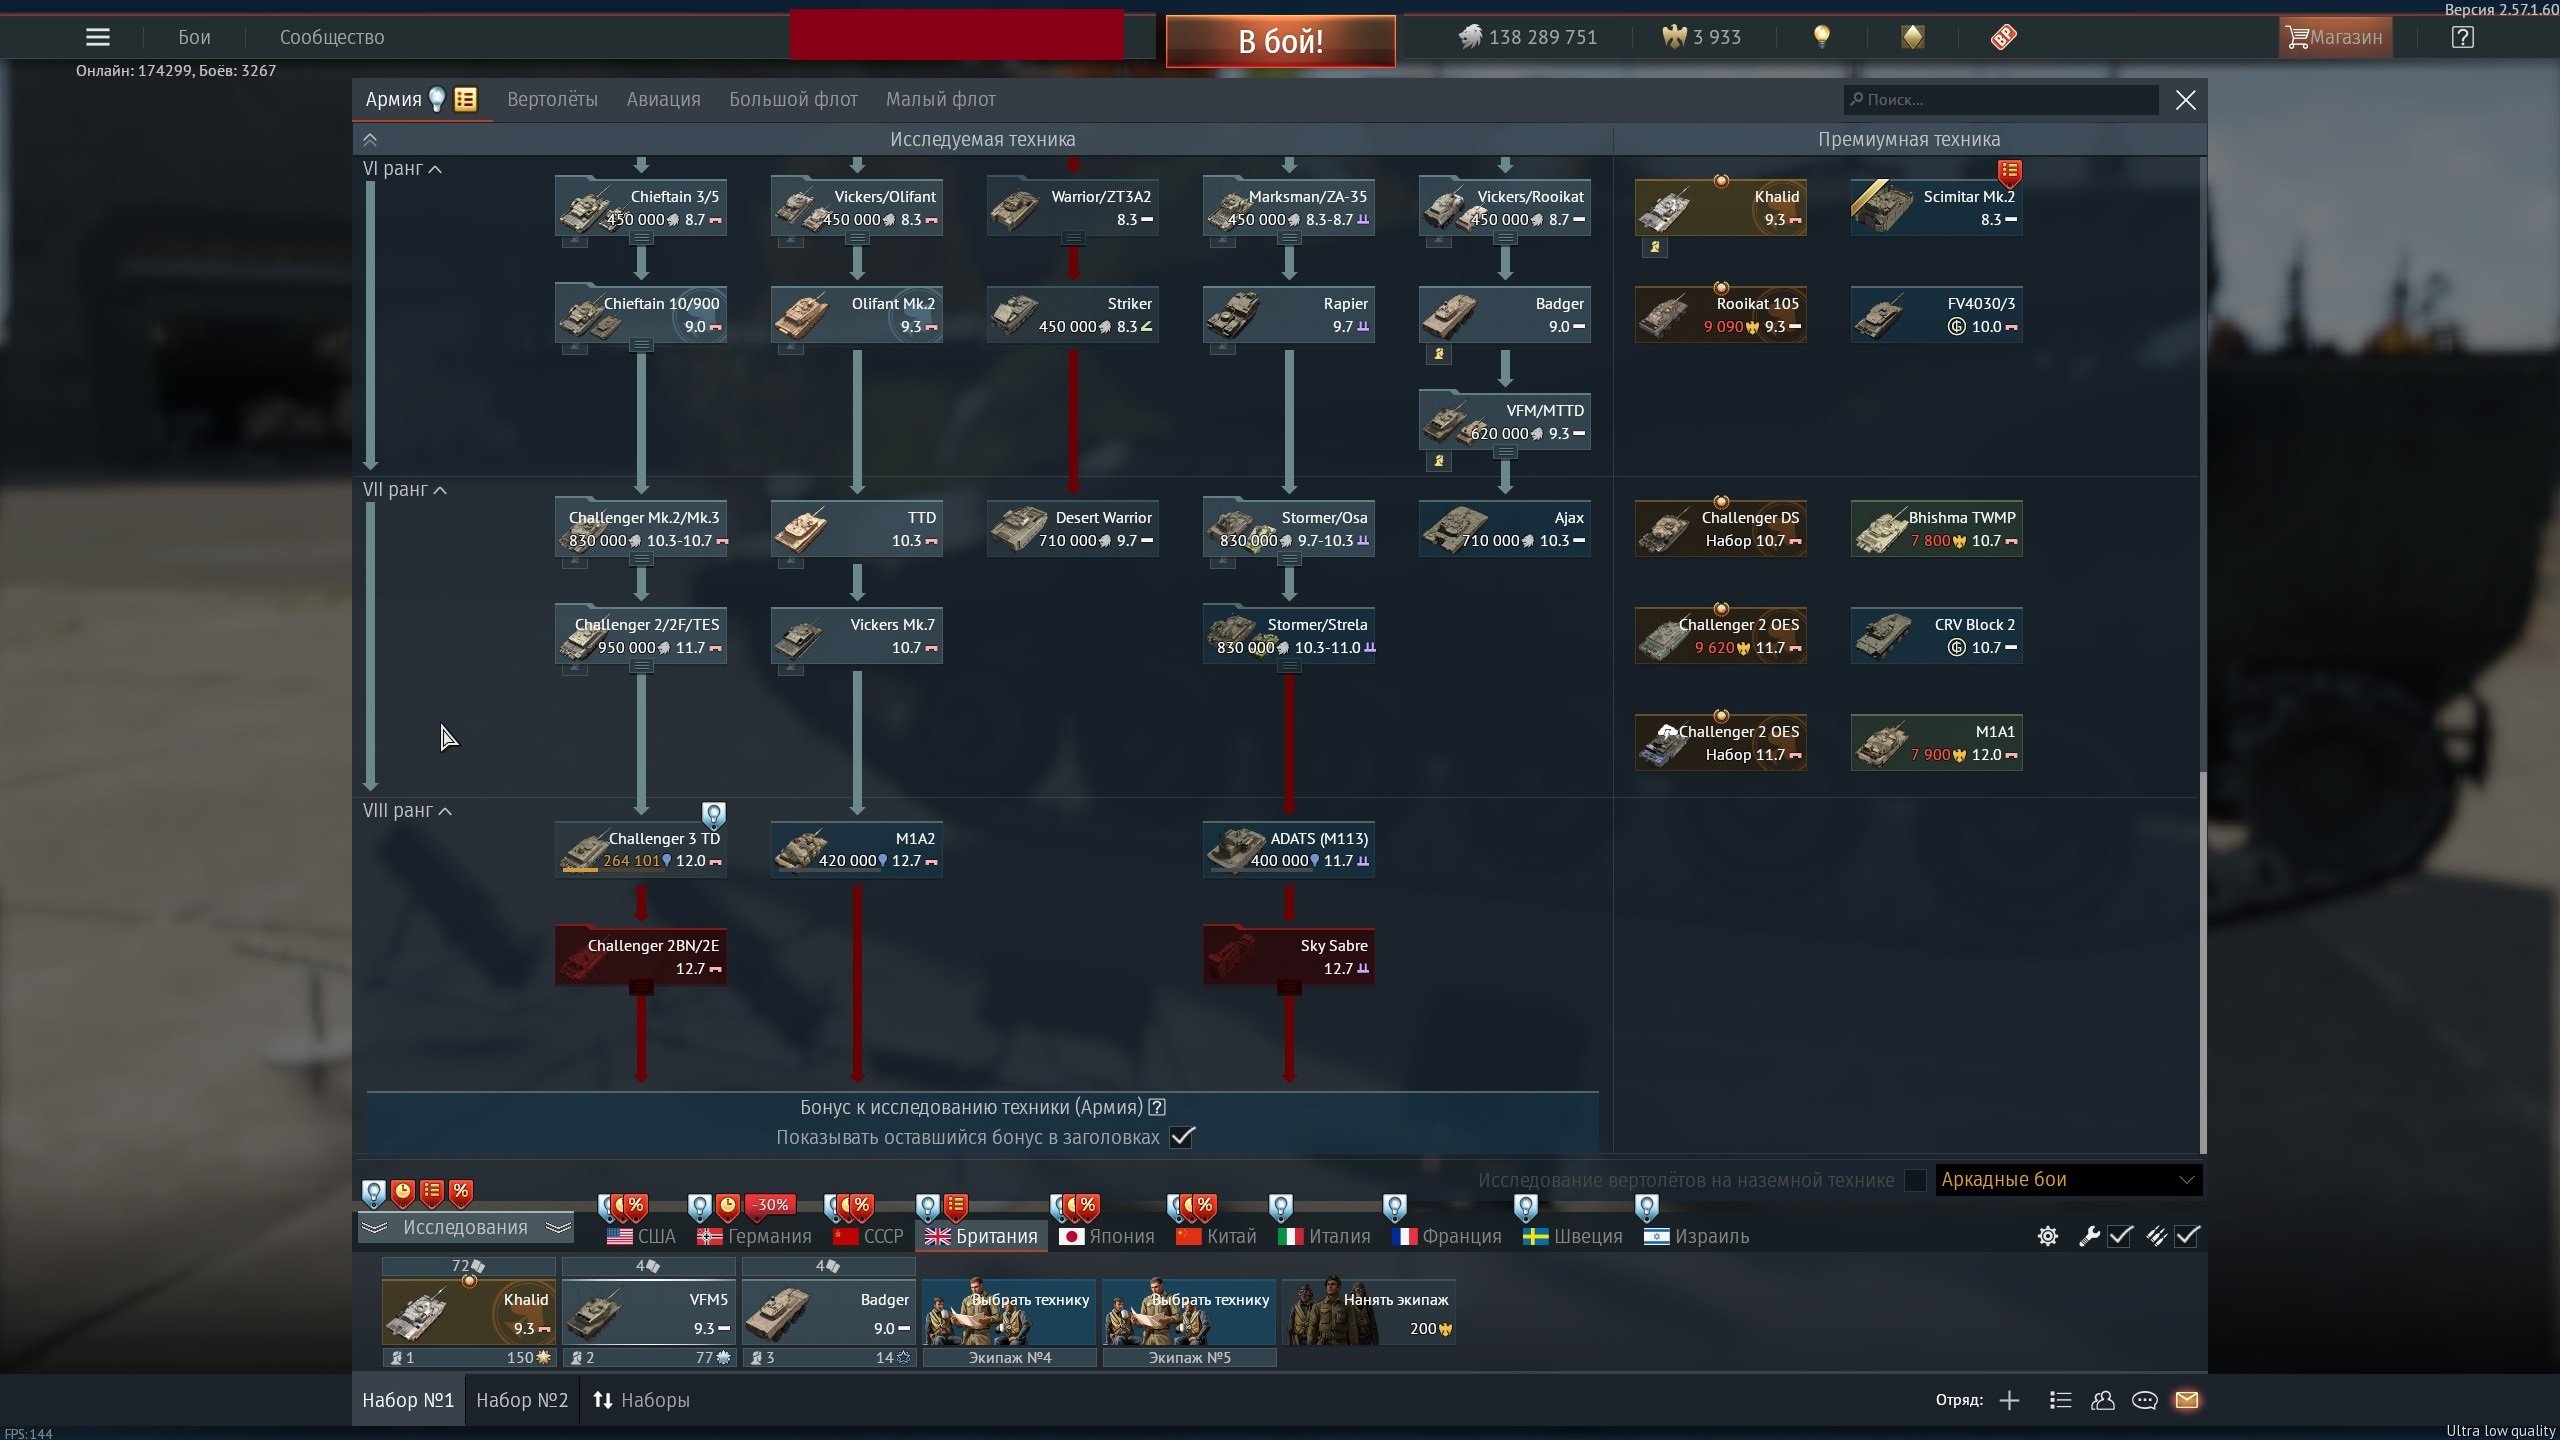Switch to the Малый флот tab
Screen dimensions: 2560x1440
click(940, 100)
